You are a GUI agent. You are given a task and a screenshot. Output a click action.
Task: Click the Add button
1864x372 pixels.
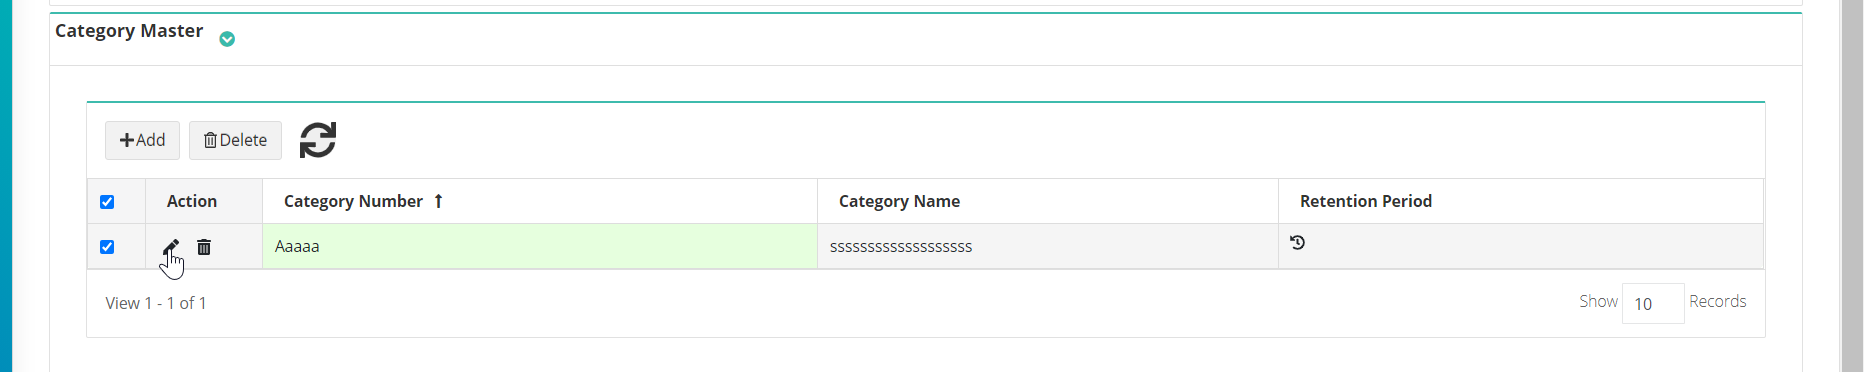click(142, 140)
